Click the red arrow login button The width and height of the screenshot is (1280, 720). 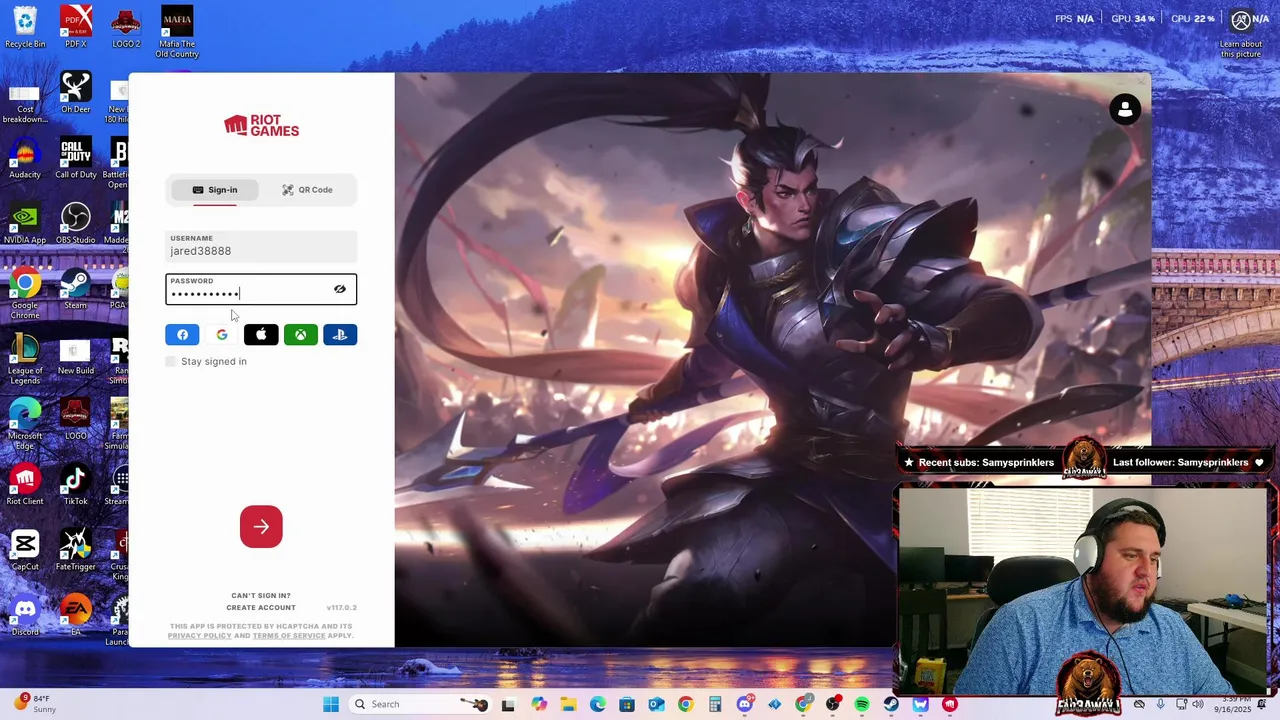click(x=261, y=527)
